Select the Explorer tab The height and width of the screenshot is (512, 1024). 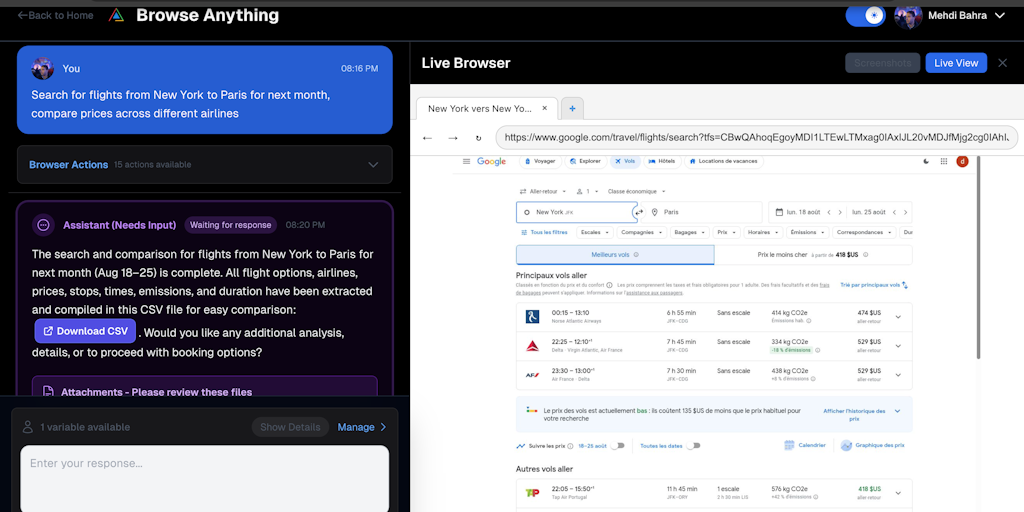pyautogui.click(x=585, y=161)
